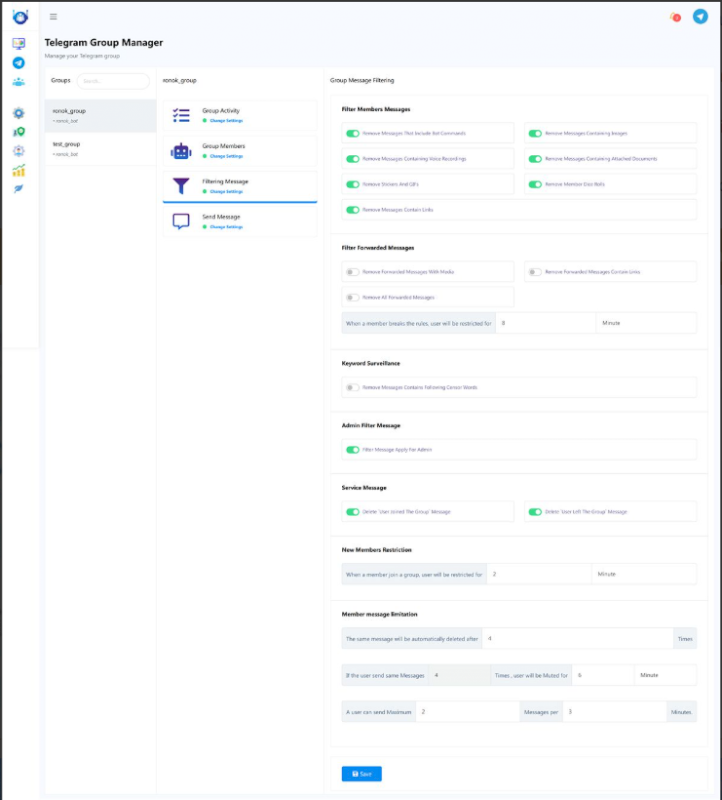The width and height of the screenshot is (722, 800).
Task: Click the Group Activity checklist icon
Action: [181, 115]
